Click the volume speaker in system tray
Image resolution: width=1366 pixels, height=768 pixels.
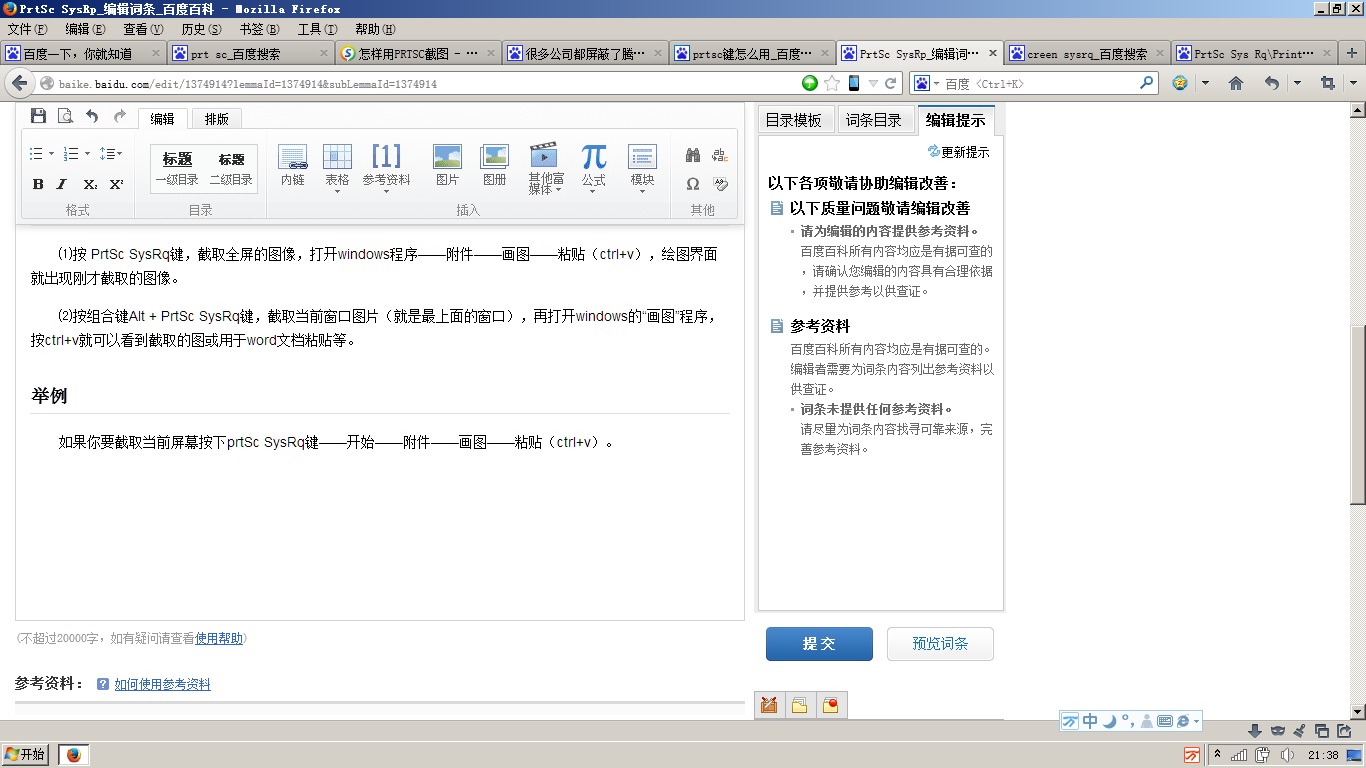[1287, 755]
